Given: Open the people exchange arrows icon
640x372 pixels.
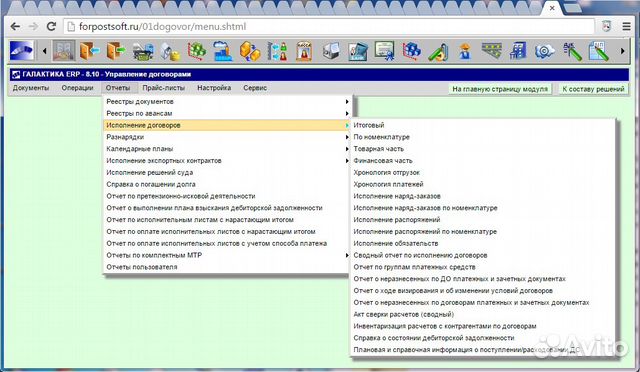Looking at the screenshot, I should pyautogui.click(x=277, y=51).
